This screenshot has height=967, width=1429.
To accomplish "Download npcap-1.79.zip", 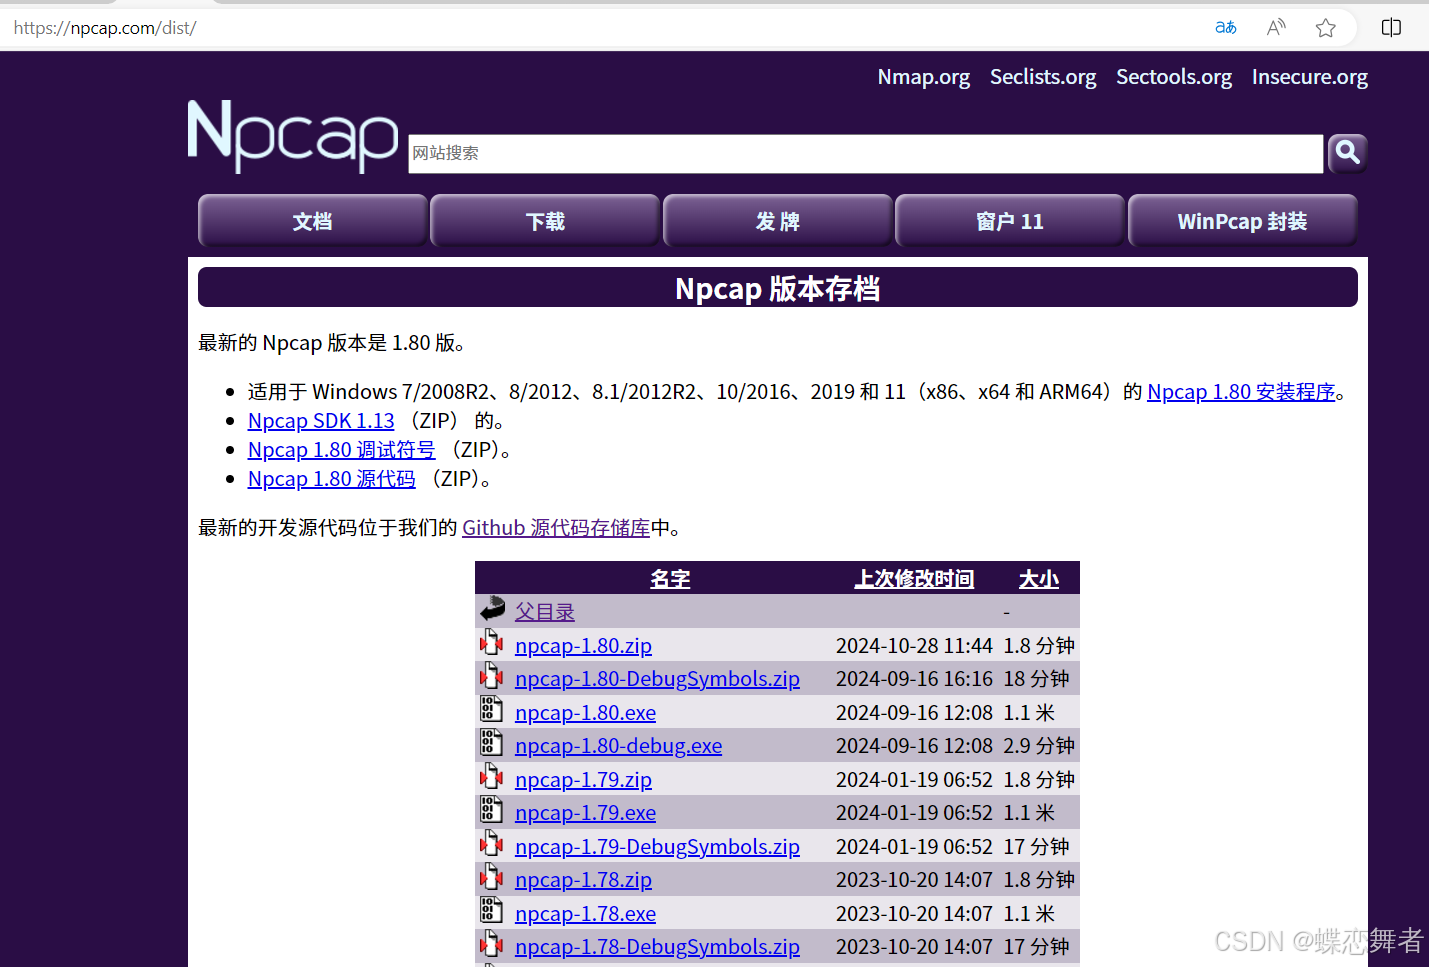I will [x=583, y=780].
